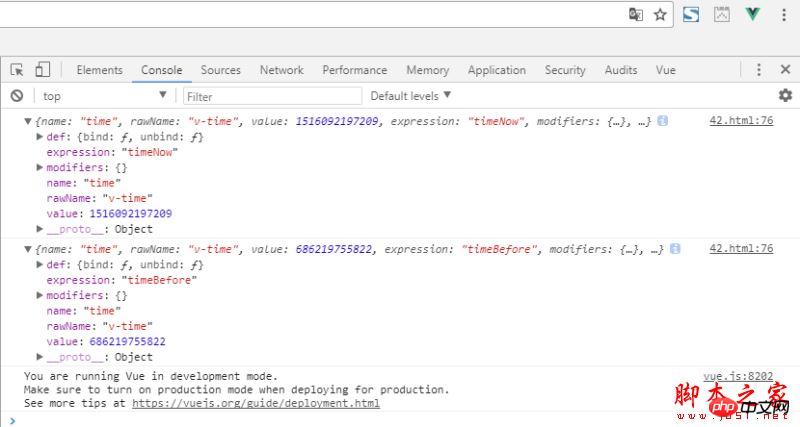Open the Default levels dropdown
The height and width of the screenshot is (427, 800).
pyautogui.click(x=411, y=96)
